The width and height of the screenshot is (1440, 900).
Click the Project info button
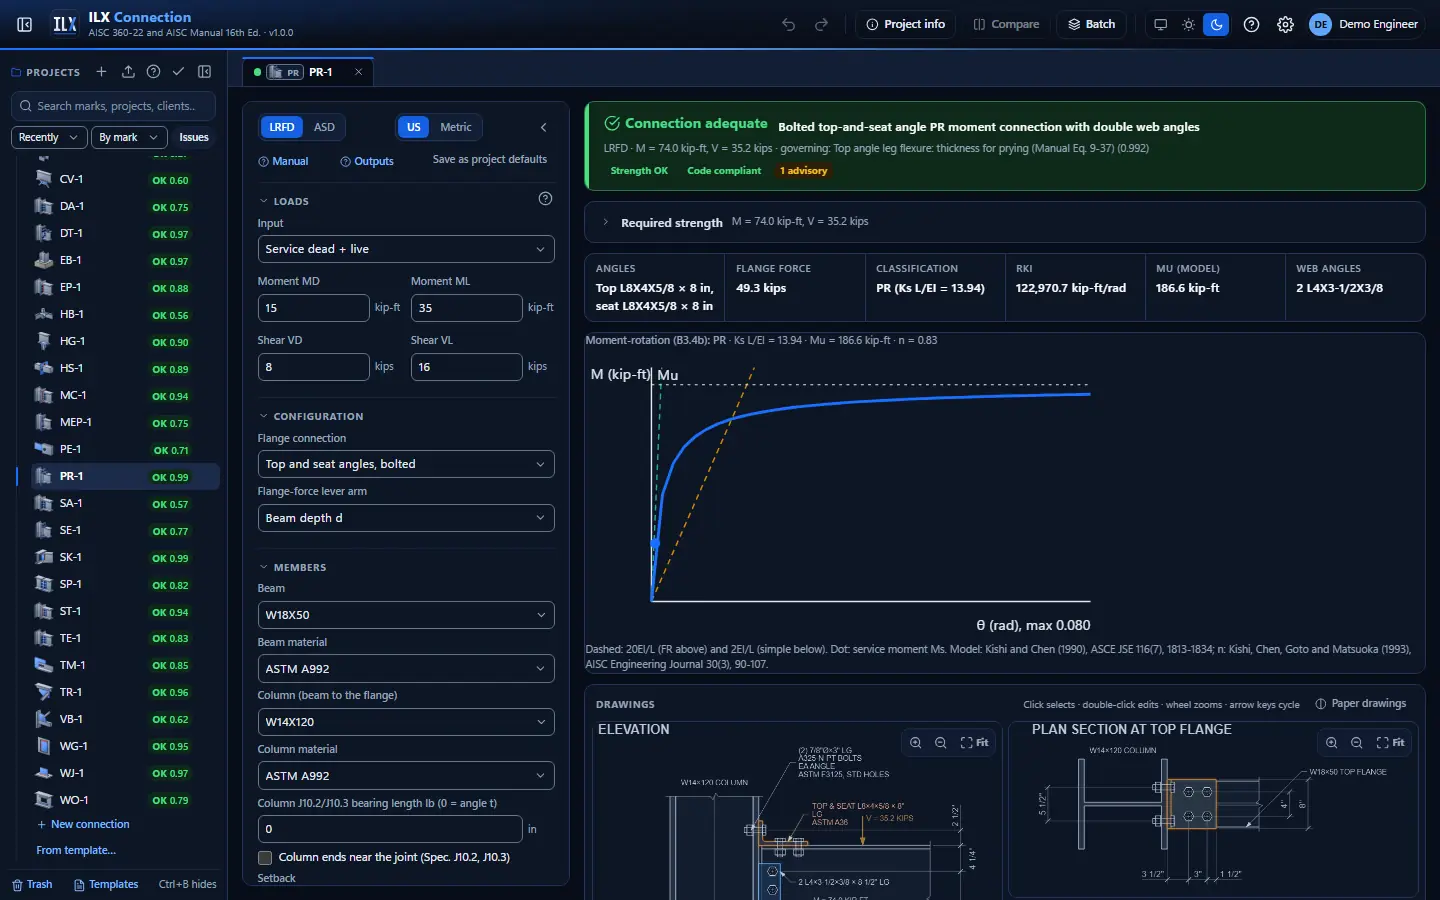906,24
